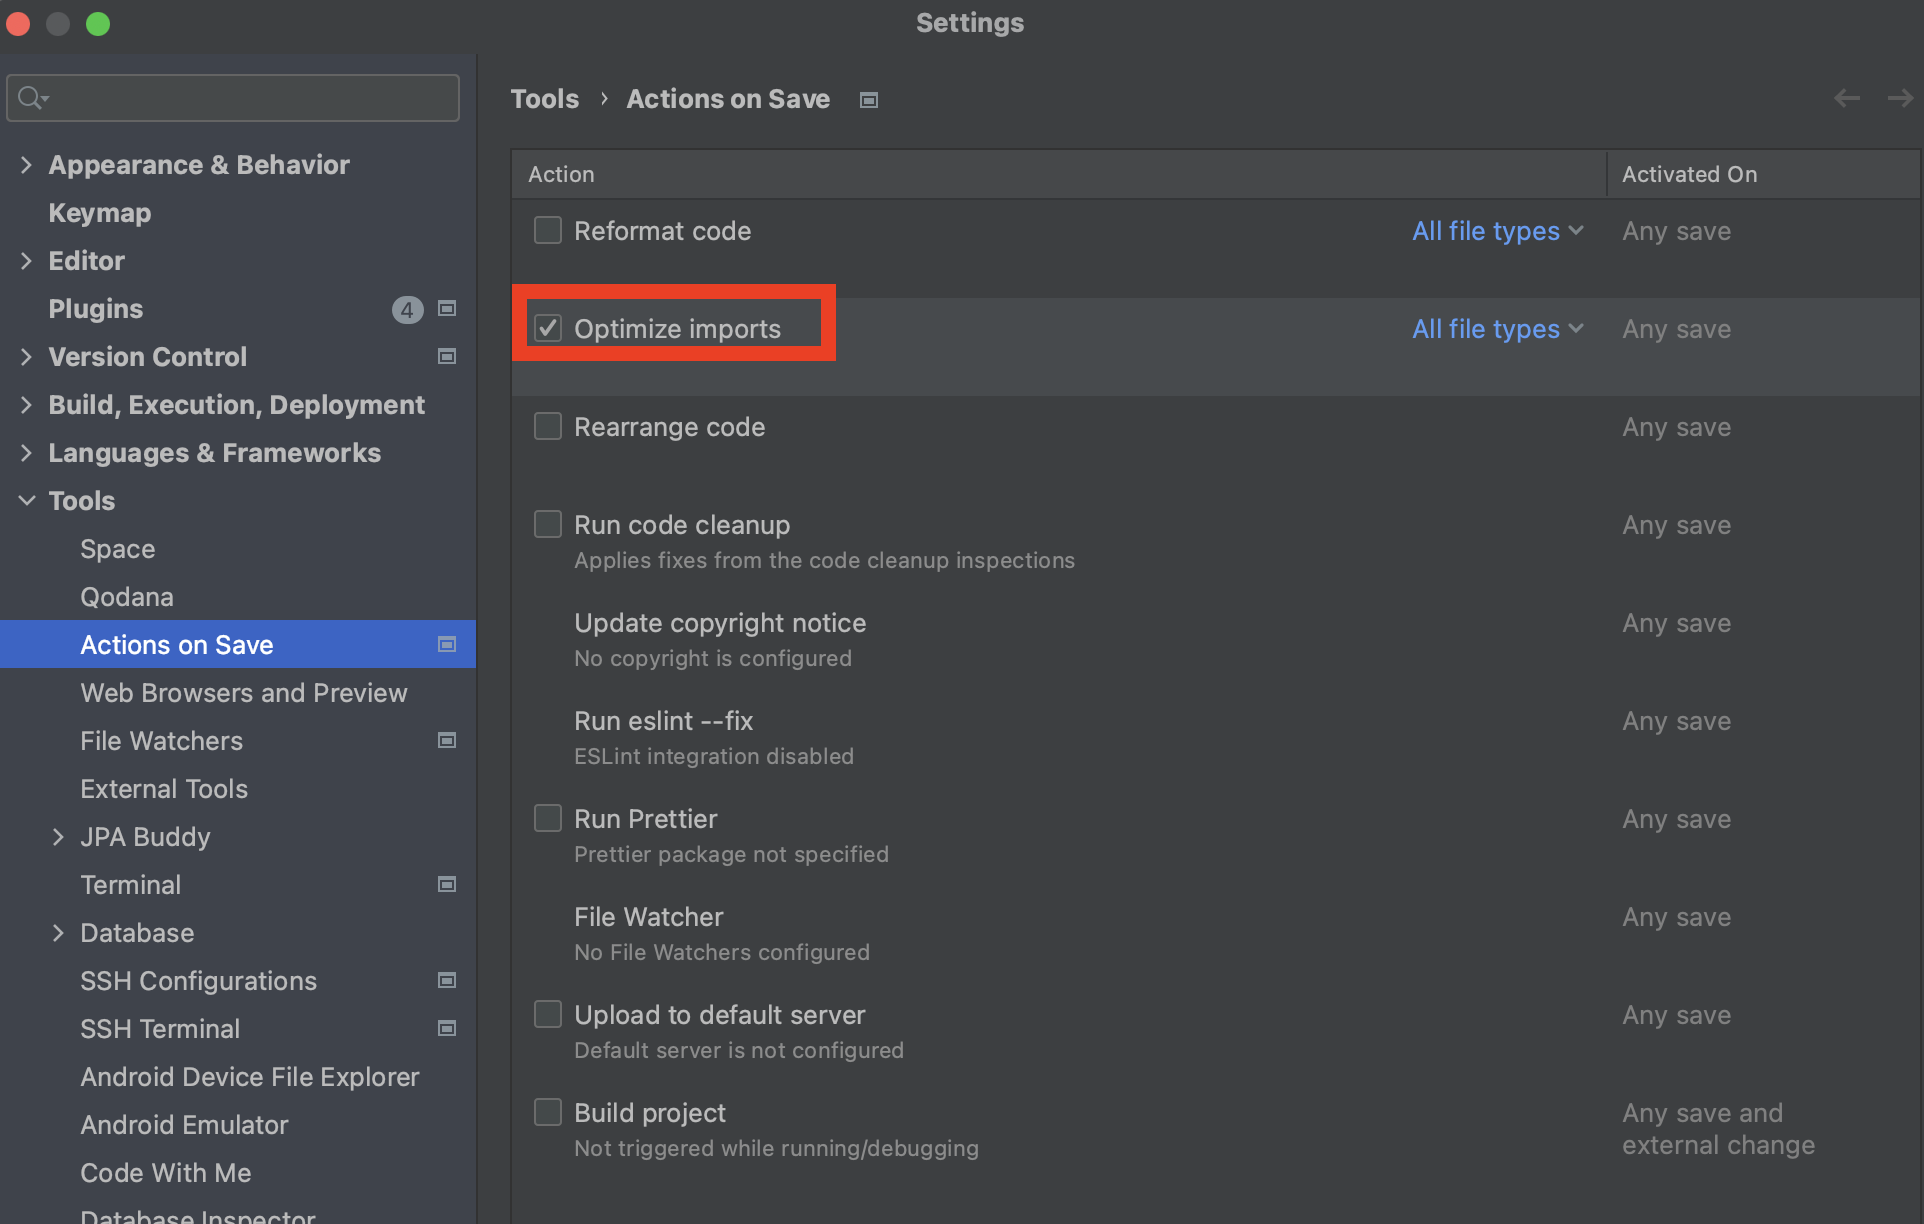1924x1224 pixels.
Task: Navigate forward with the right arrow icon
Action: tap(1899, 98)
